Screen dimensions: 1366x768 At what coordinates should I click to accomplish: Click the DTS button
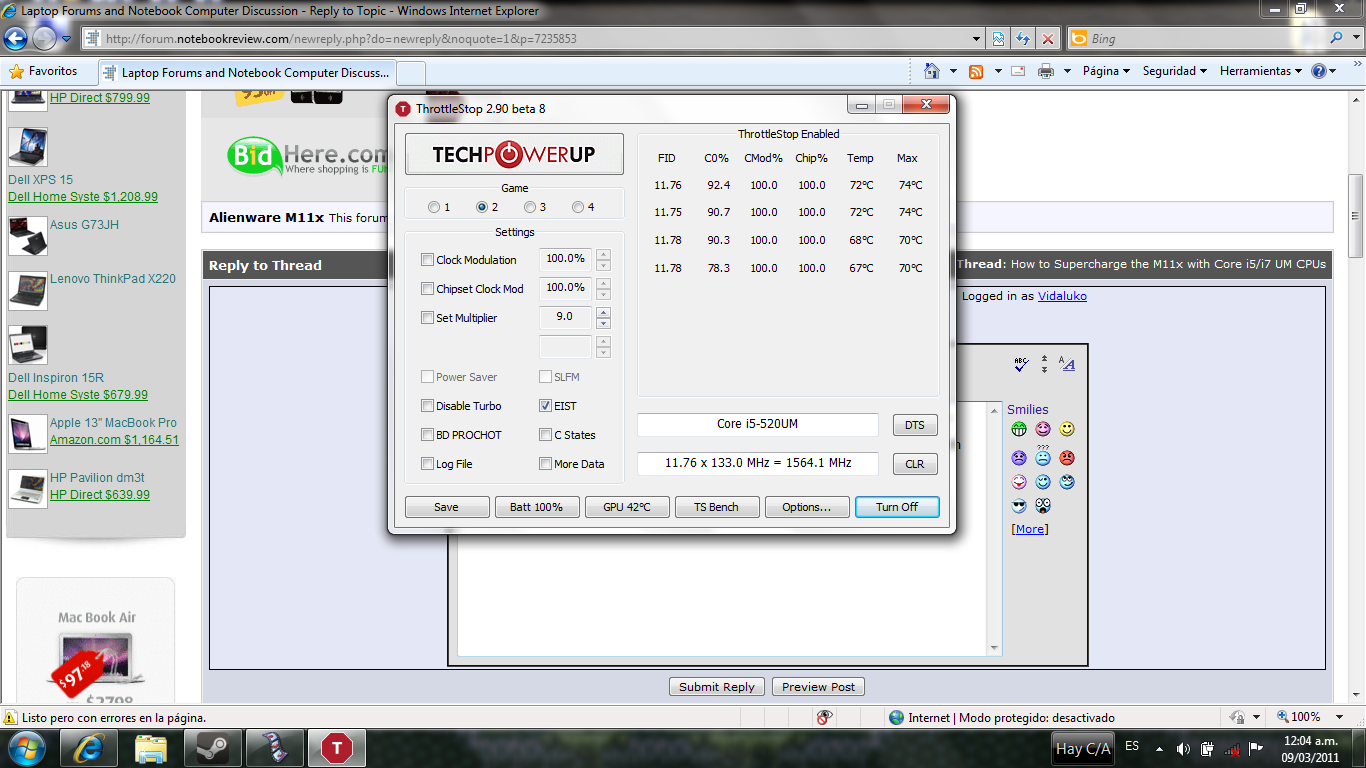point(915,425)
